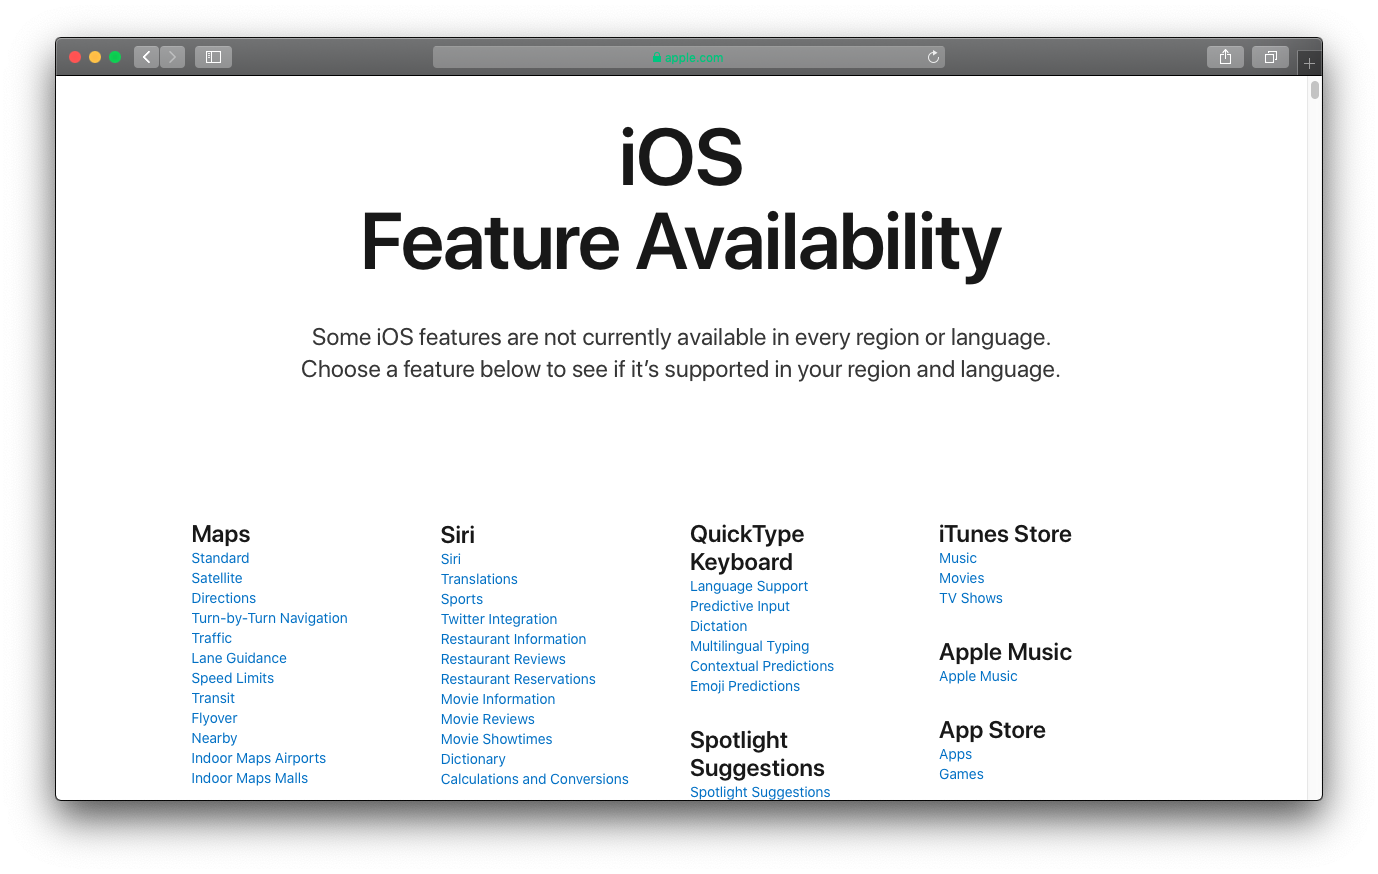Open a new tab with the plus button
This screenshot has width=1378, height=874.
coord(1309,63)
